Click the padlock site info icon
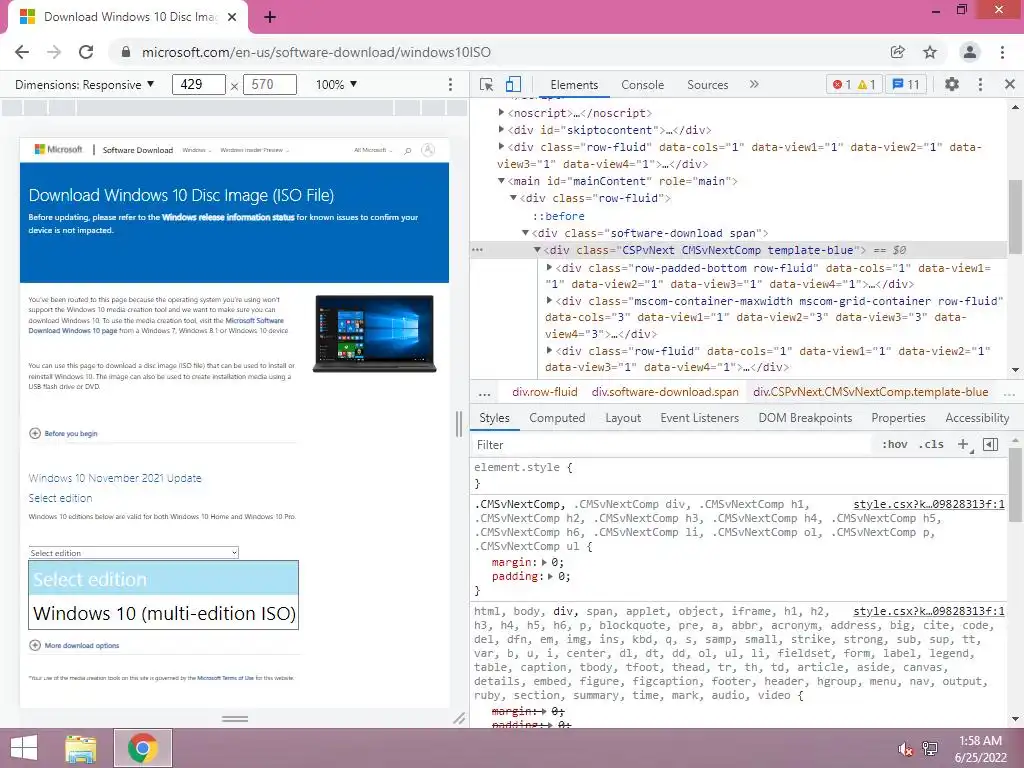 pyautogui.click(x=126, y=52)
